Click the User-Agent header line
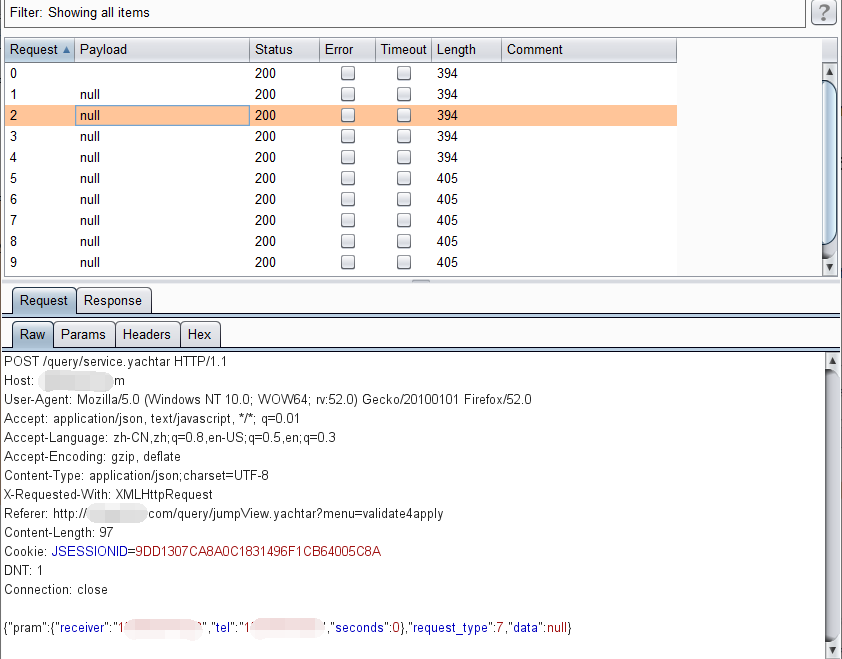 click(268, 400)
